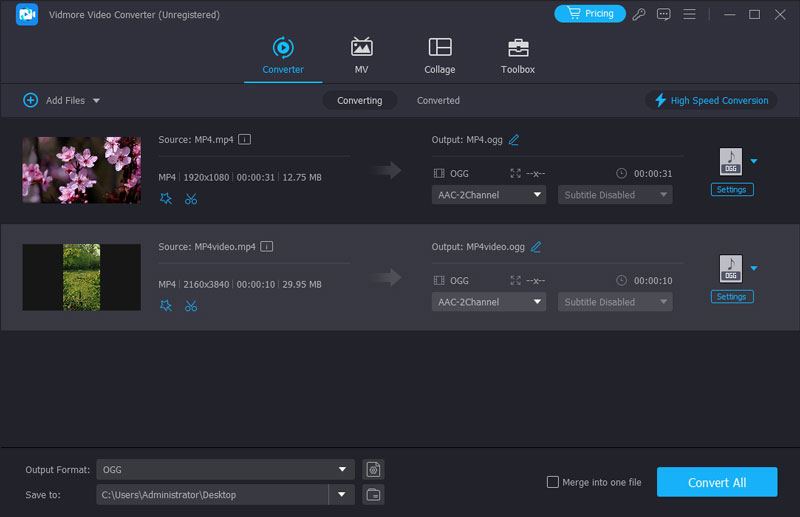Open AAC-2Channel dropdown for MP4video.mp4

pyautogui.click(x=488, y=302)
